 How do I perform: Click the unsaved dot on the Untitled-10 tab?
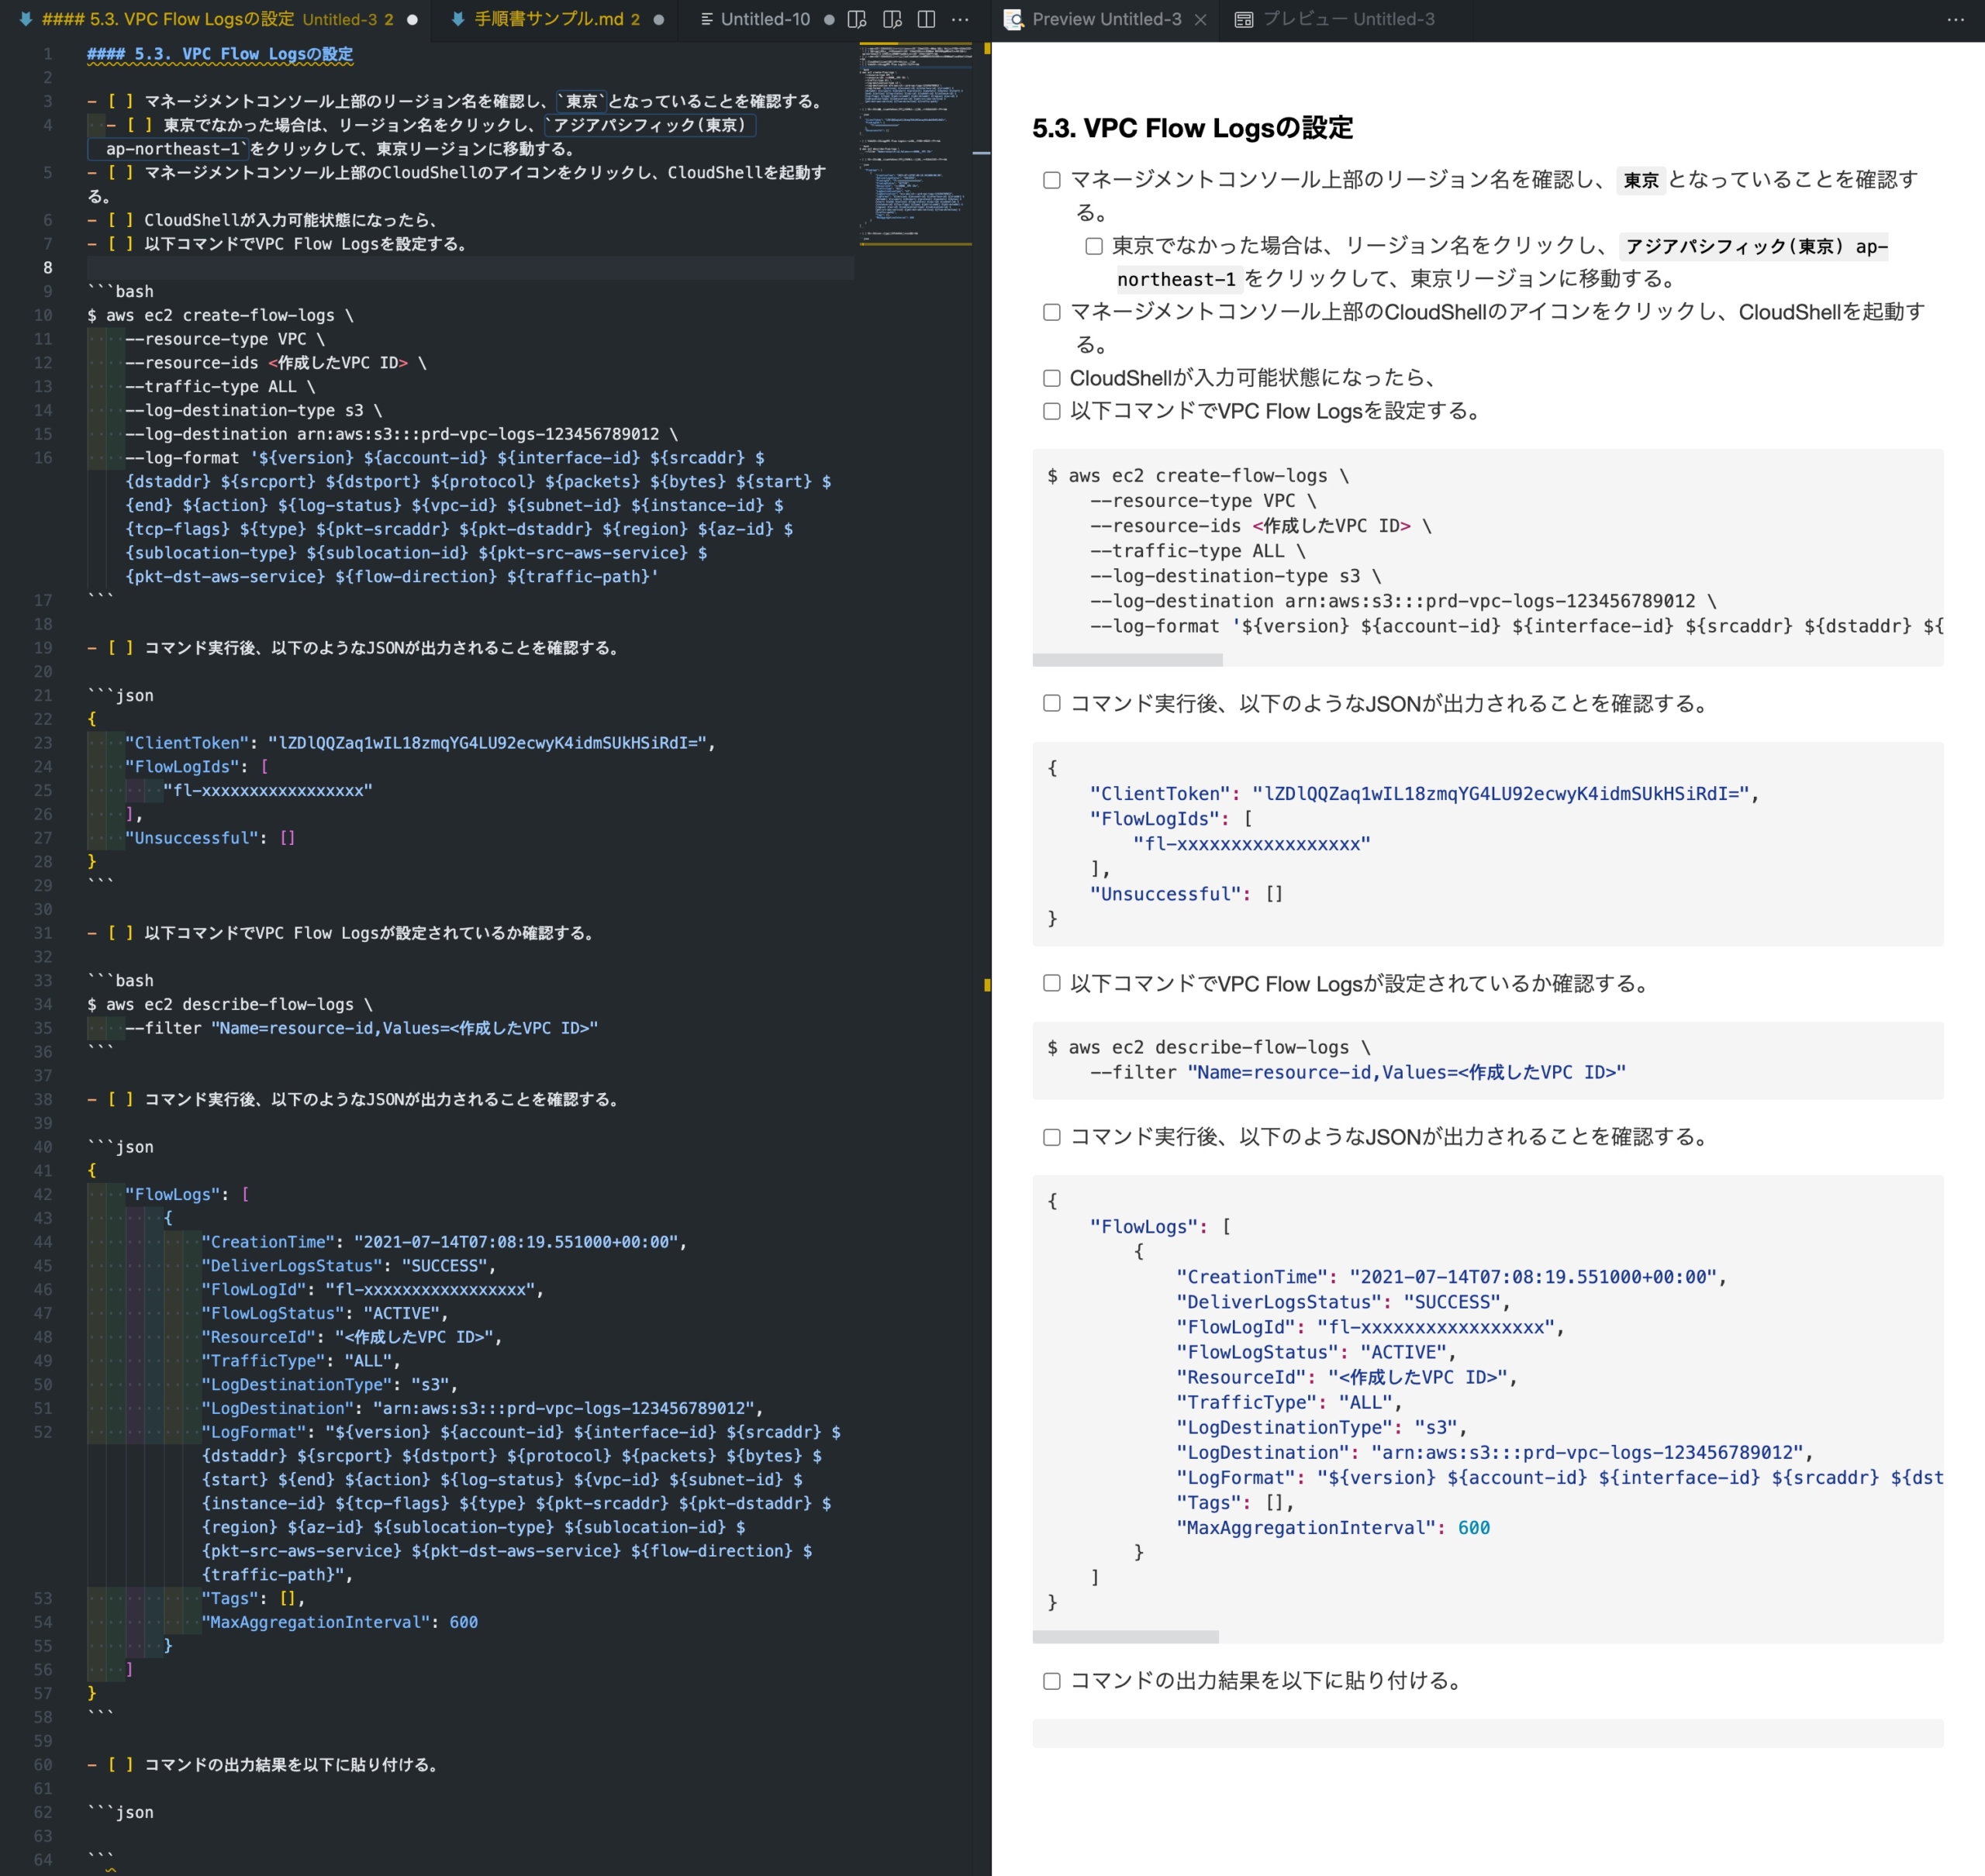tap(829, 19)
